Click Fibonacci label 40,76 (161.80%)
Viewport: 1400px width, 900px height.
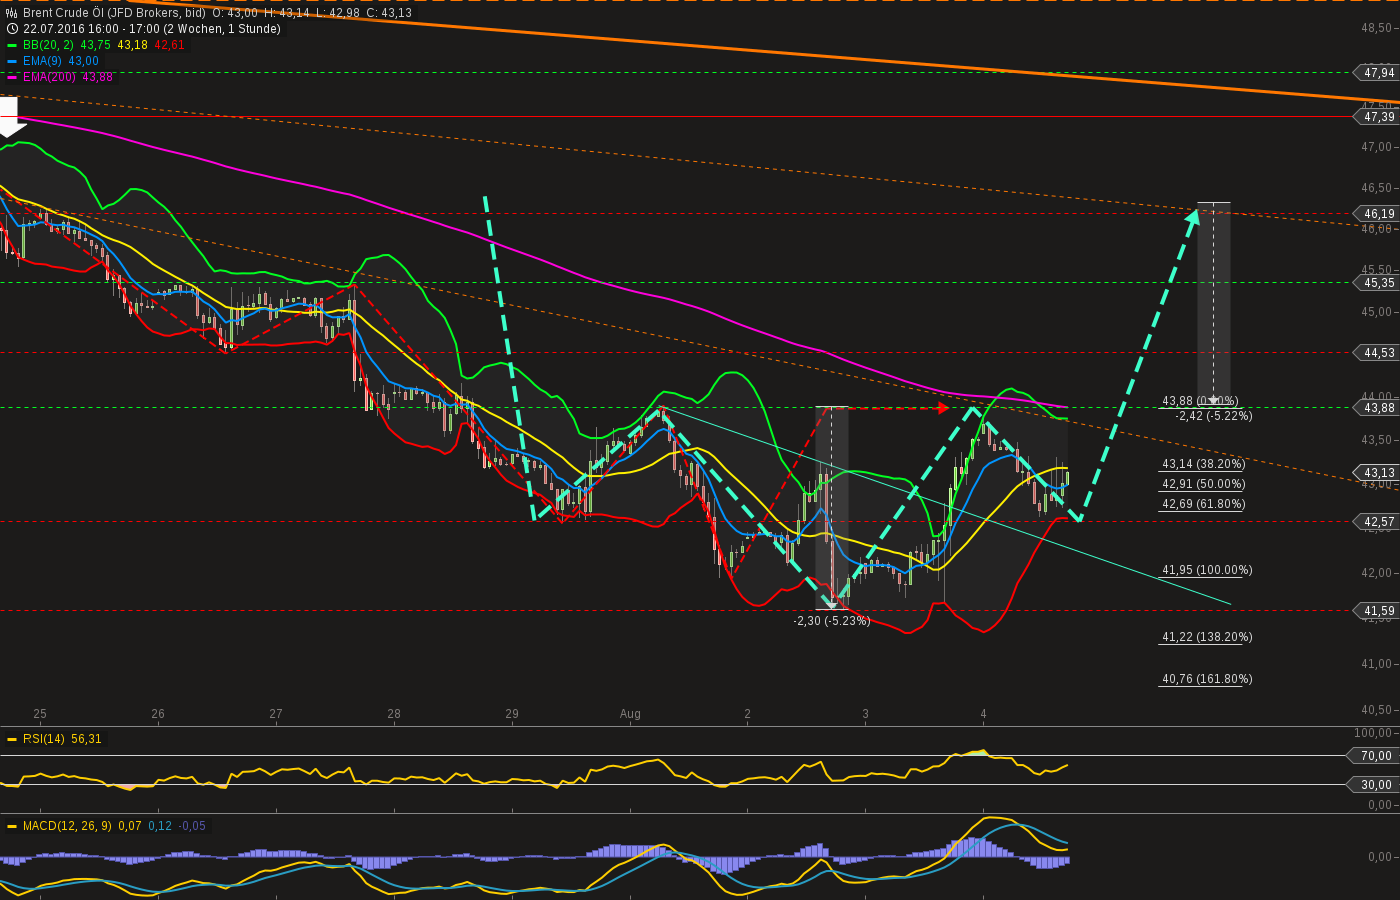(x=1207, y=679)
